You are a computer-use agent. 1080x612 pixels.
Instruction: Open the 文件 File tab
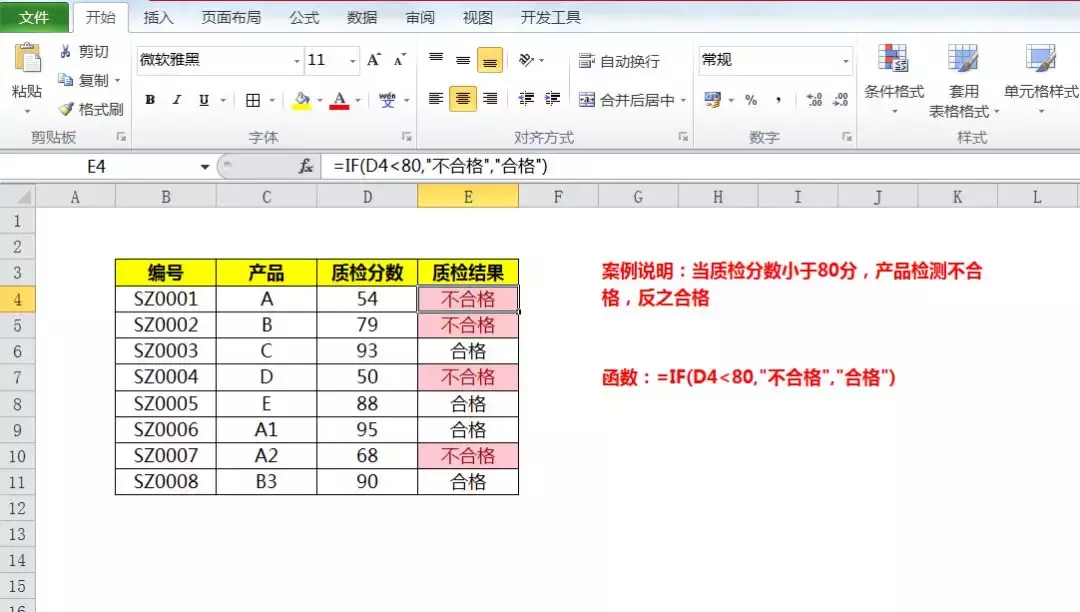(34, 17)
